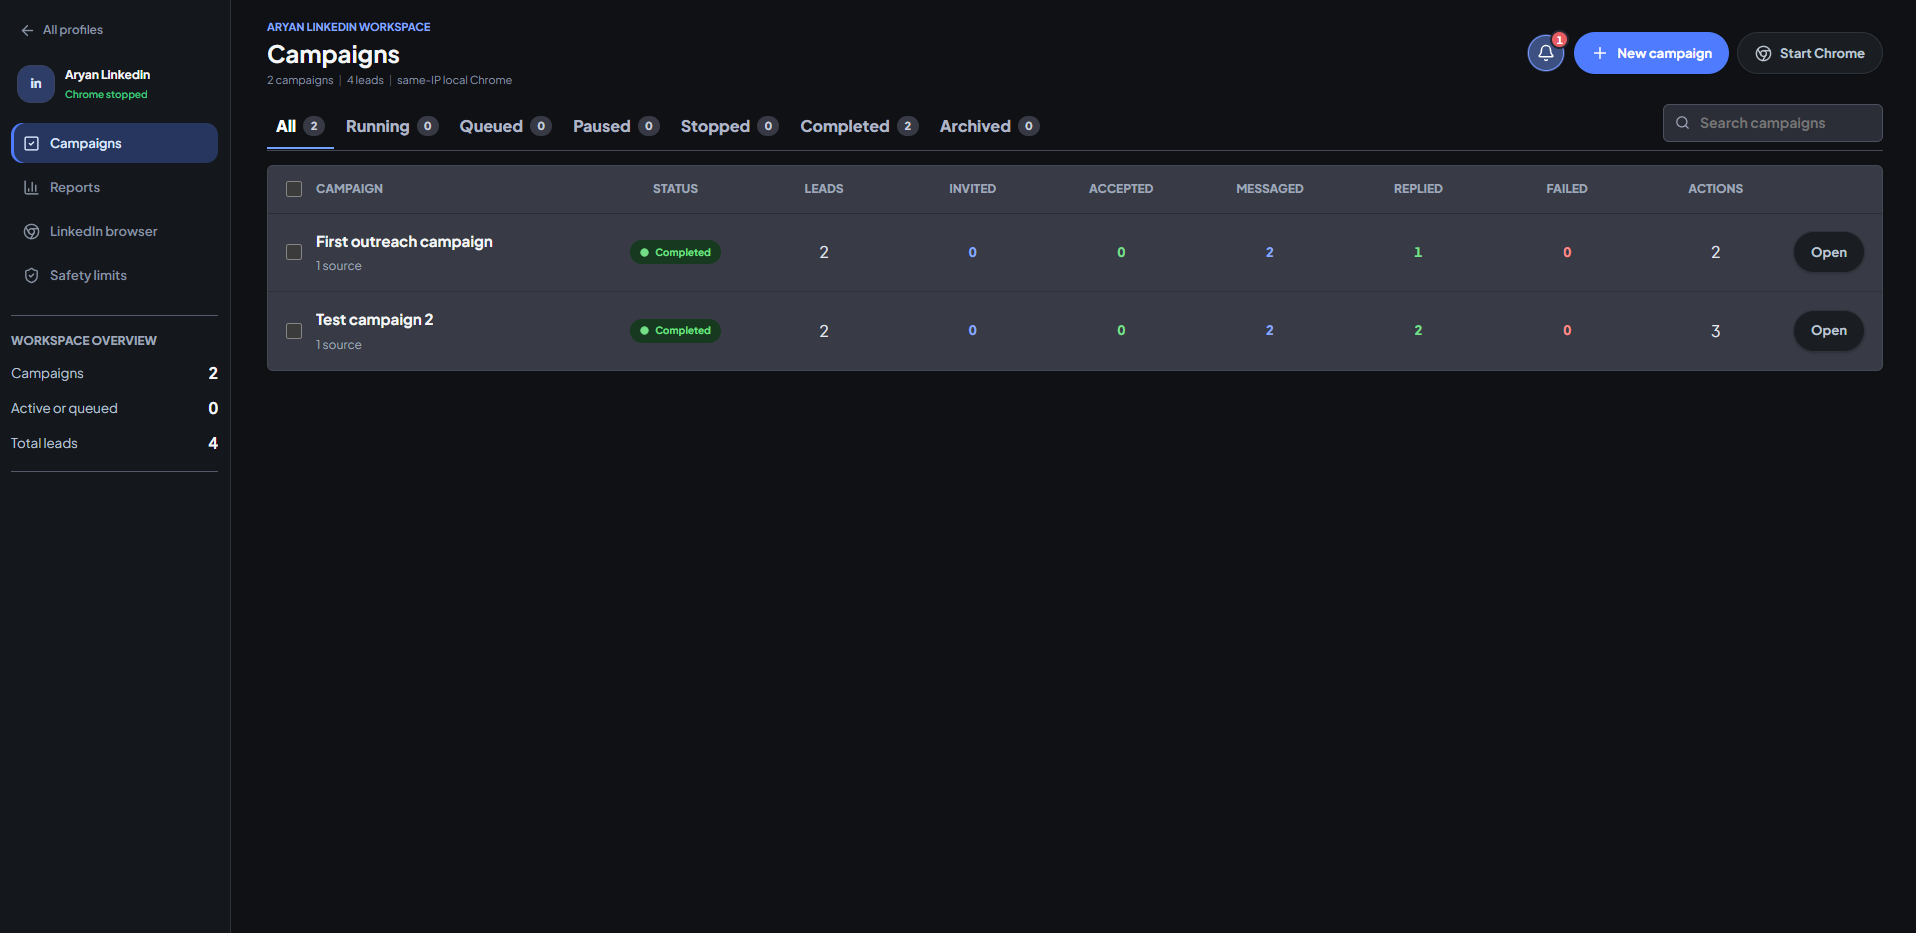Select all campaigns with header checkbox
This screenshot has width=1916, height=933.
click(x=294, y=189)
